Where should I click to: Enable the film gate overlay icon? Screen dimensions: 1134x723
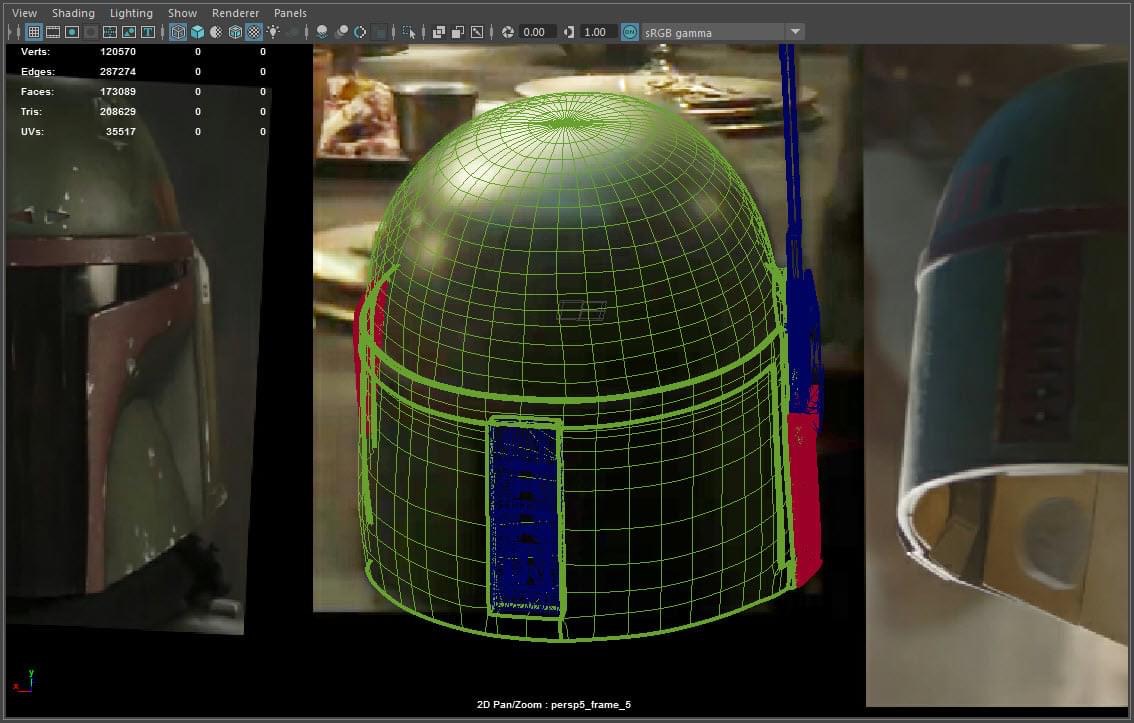pyautogui.click(x=52, y=32)
